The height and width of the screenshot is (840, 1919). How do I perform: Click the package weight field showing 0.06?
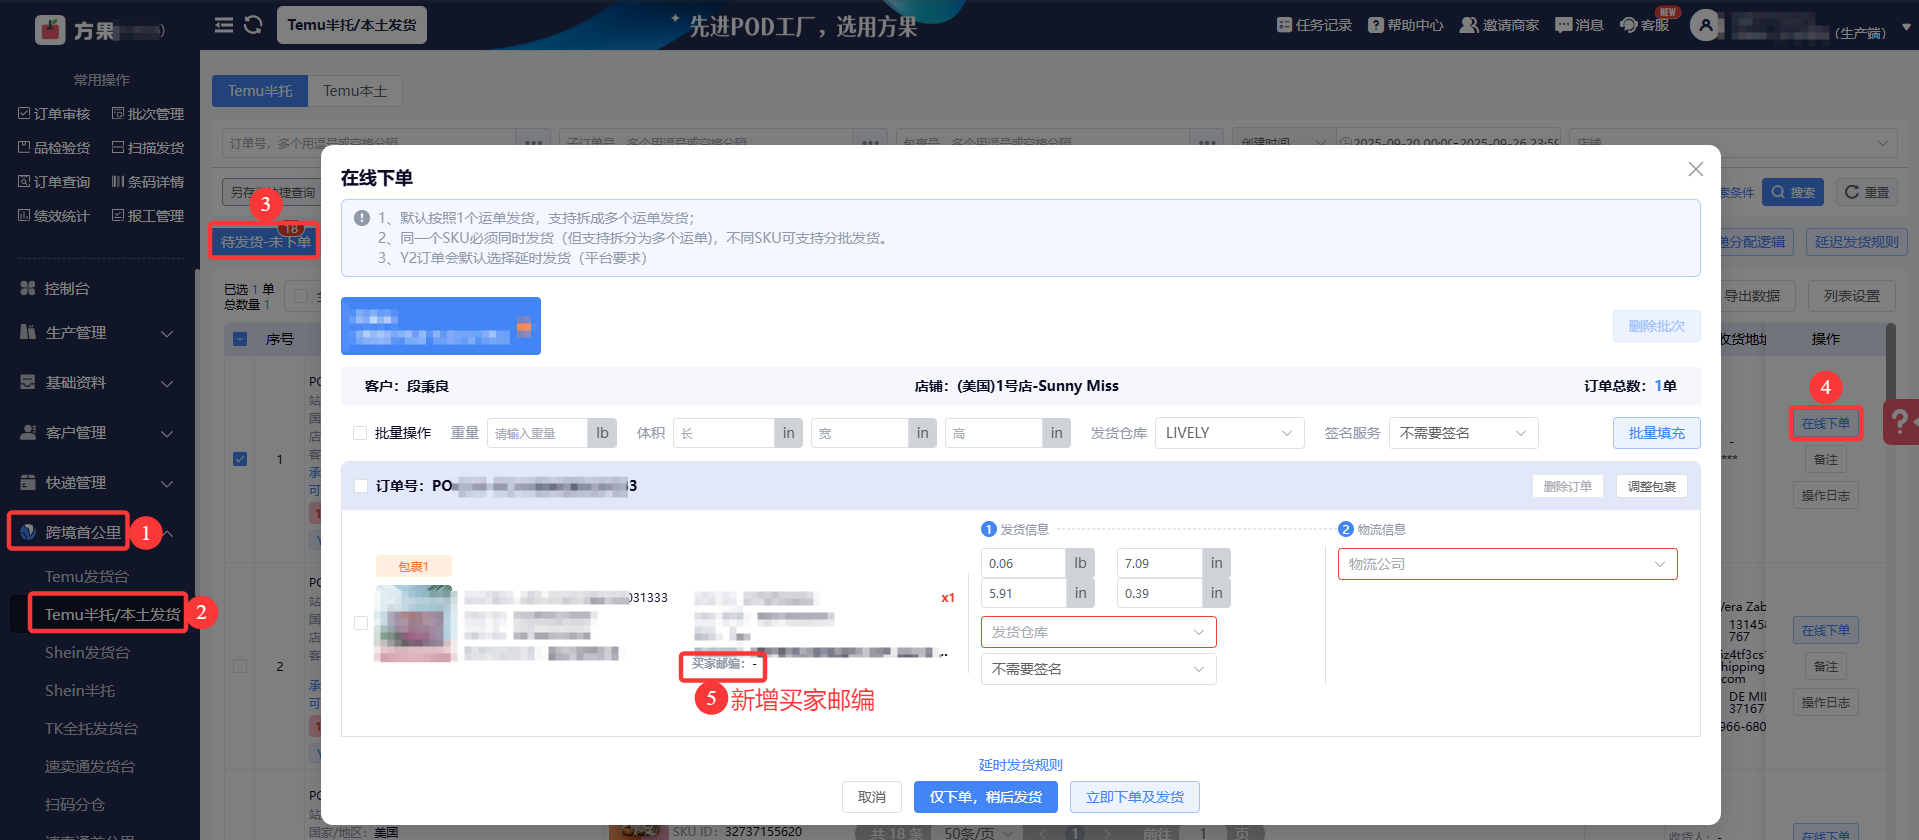point(1023,563)
